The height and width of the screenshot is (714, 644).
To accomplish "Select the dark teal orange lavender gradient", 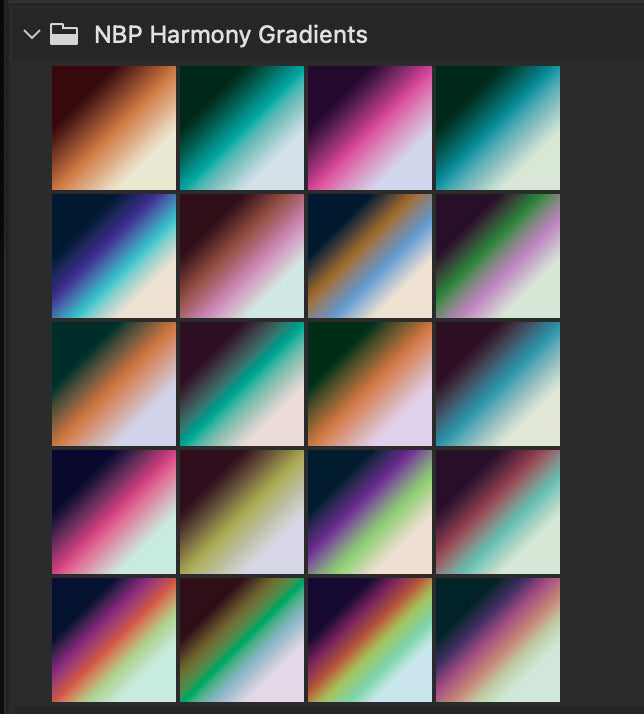I will click(x=114, y=384).
